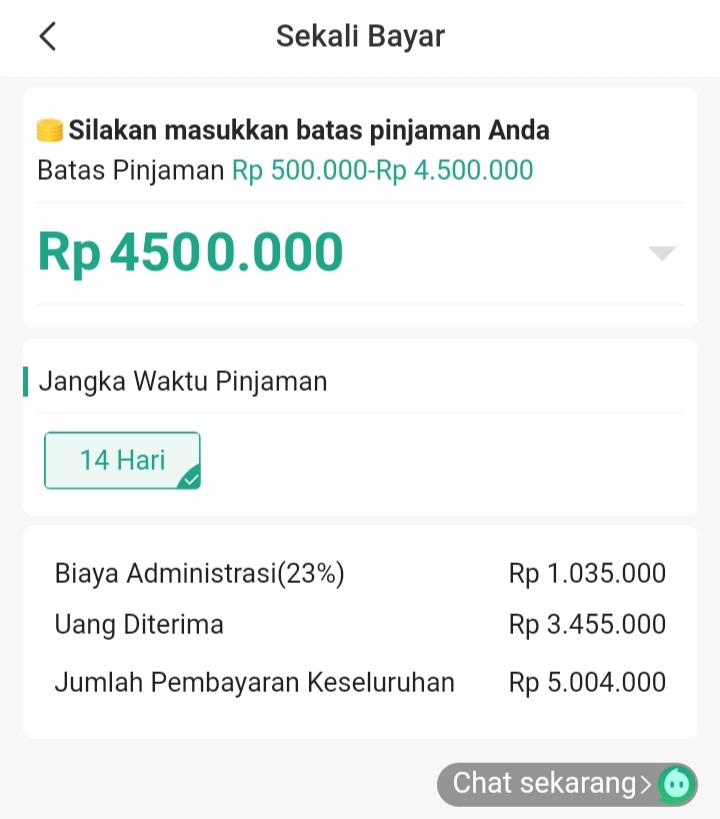Click the checkmark corner on 14 Hari
This screenshot has width=720, height=819.
(x=189, y=478)
